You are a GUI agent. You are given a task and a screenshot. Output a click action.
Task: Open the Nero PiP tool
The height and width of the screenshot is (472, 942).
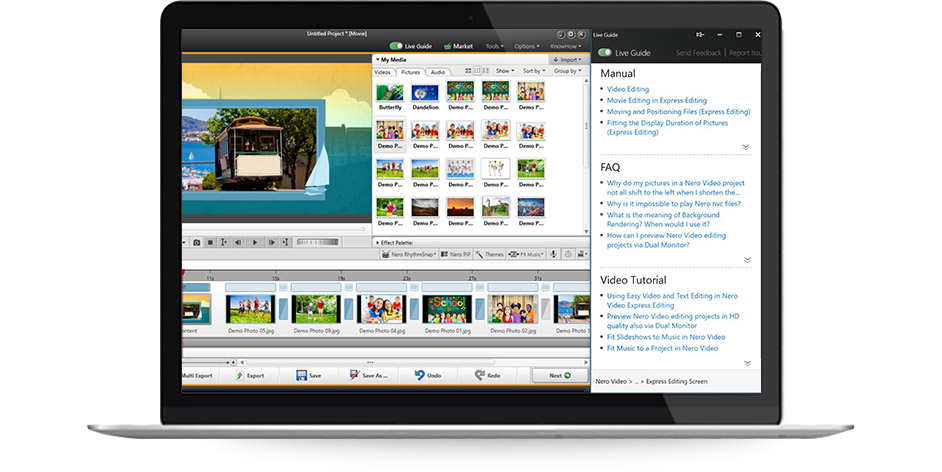(x=455, y=255)
